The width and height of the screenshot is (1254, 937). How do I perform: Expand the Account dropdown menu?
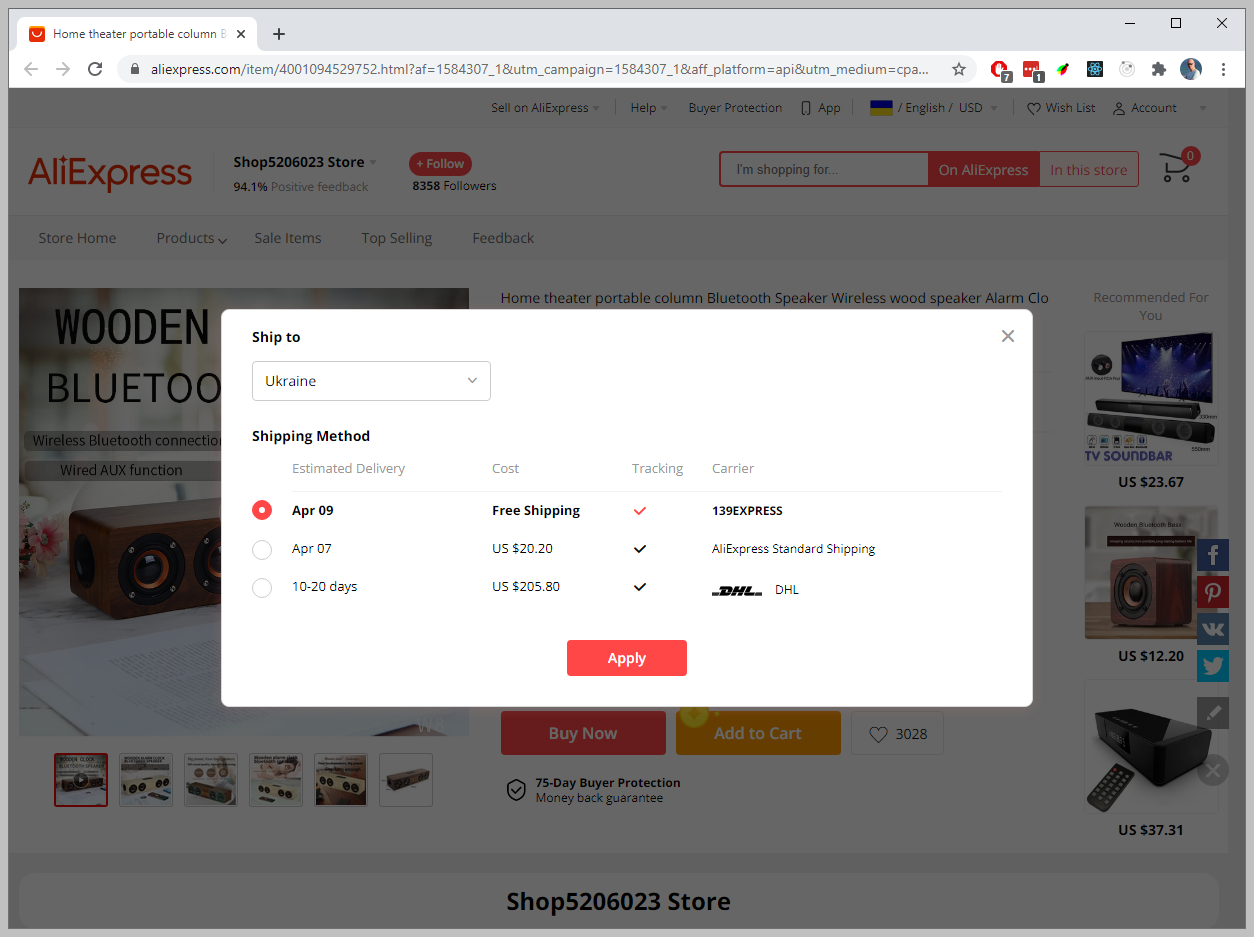pos(1159,108)
